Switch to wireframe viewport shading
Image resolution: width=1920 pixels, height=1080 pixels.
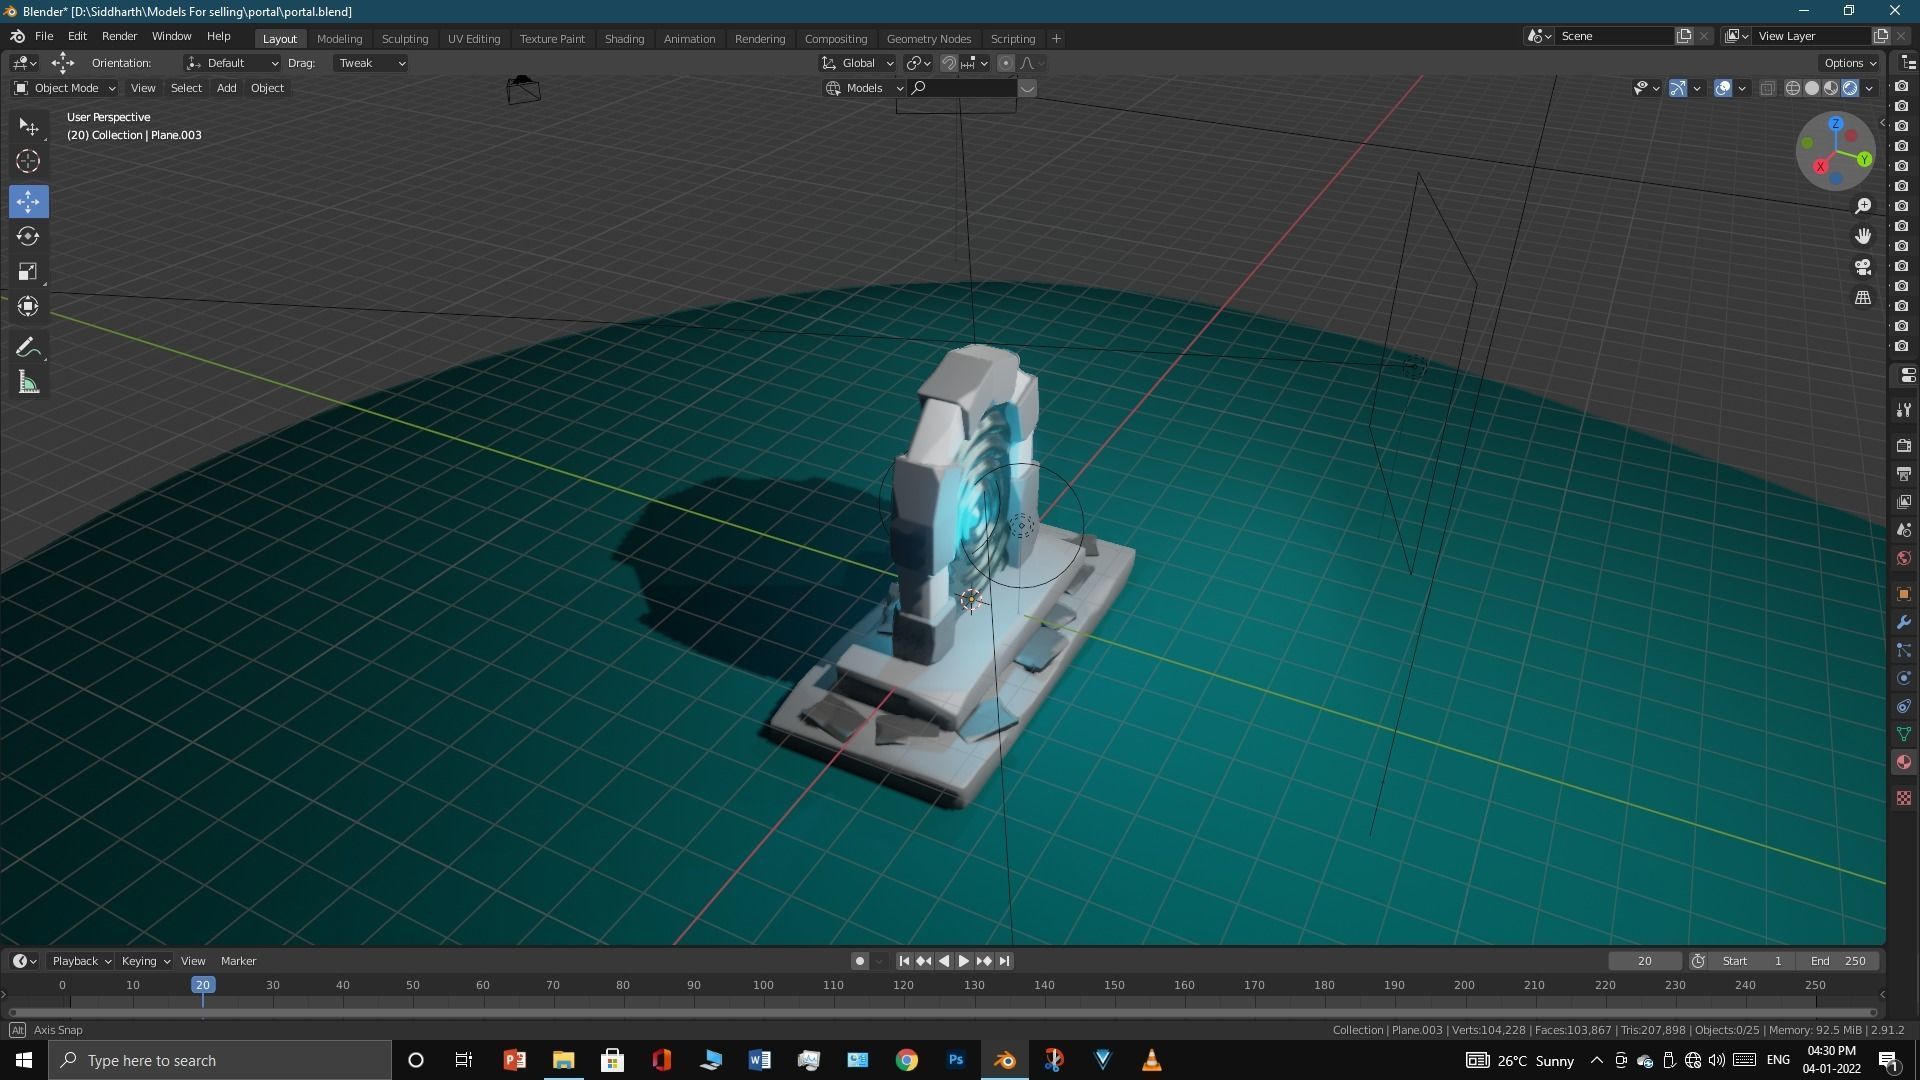(1793, 88)
